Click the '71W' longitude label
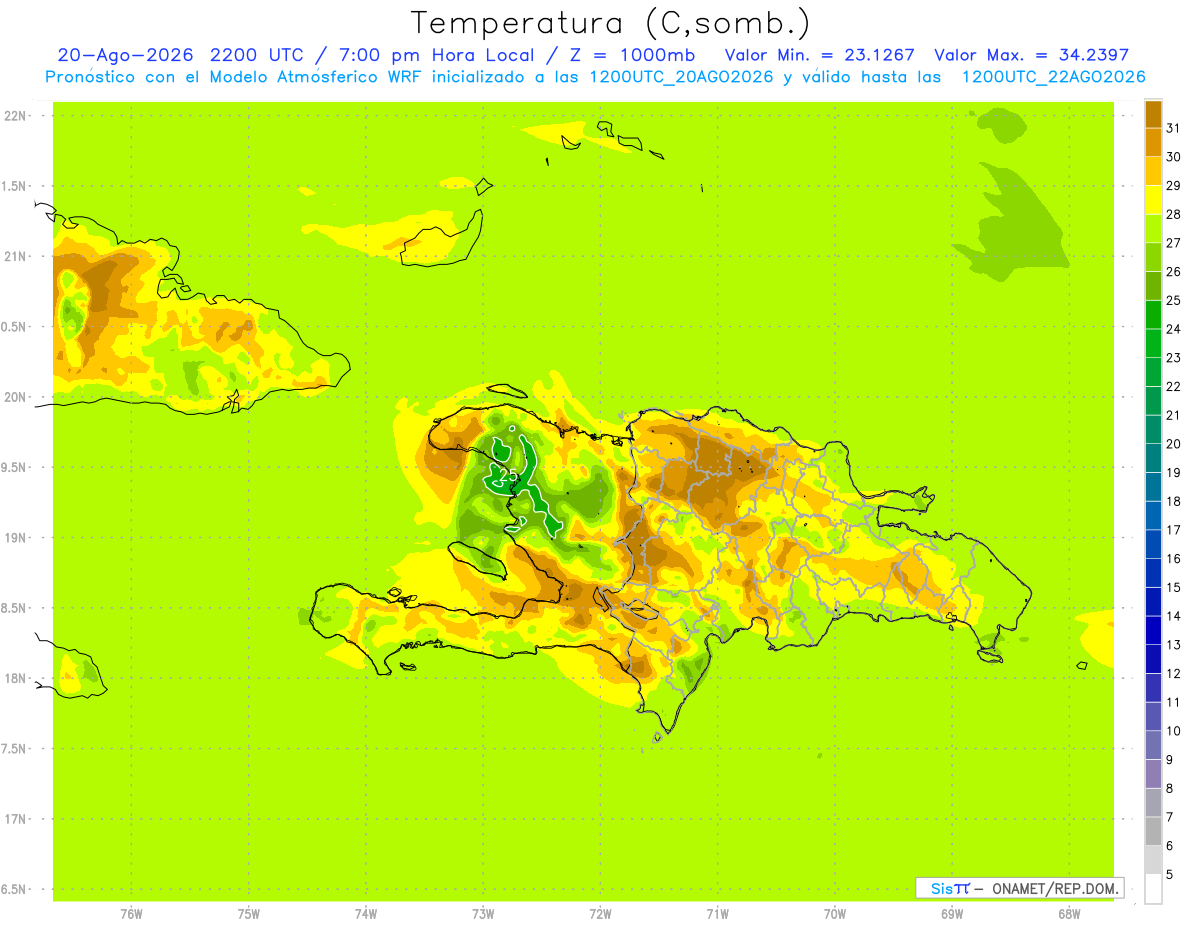 coord(717,913)
